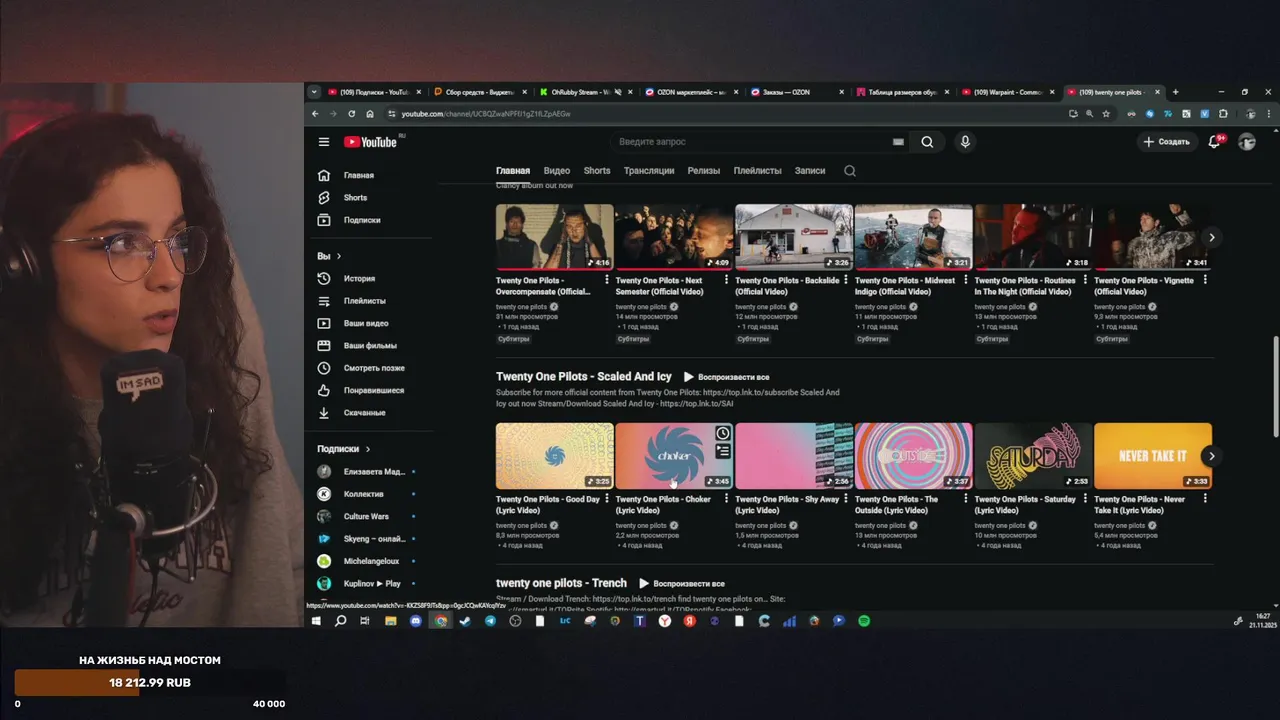The height and width of the screenshot is (720, 1280).
Task: Open Chrome extensions puzzle icon
Action: pos(1223,114)
